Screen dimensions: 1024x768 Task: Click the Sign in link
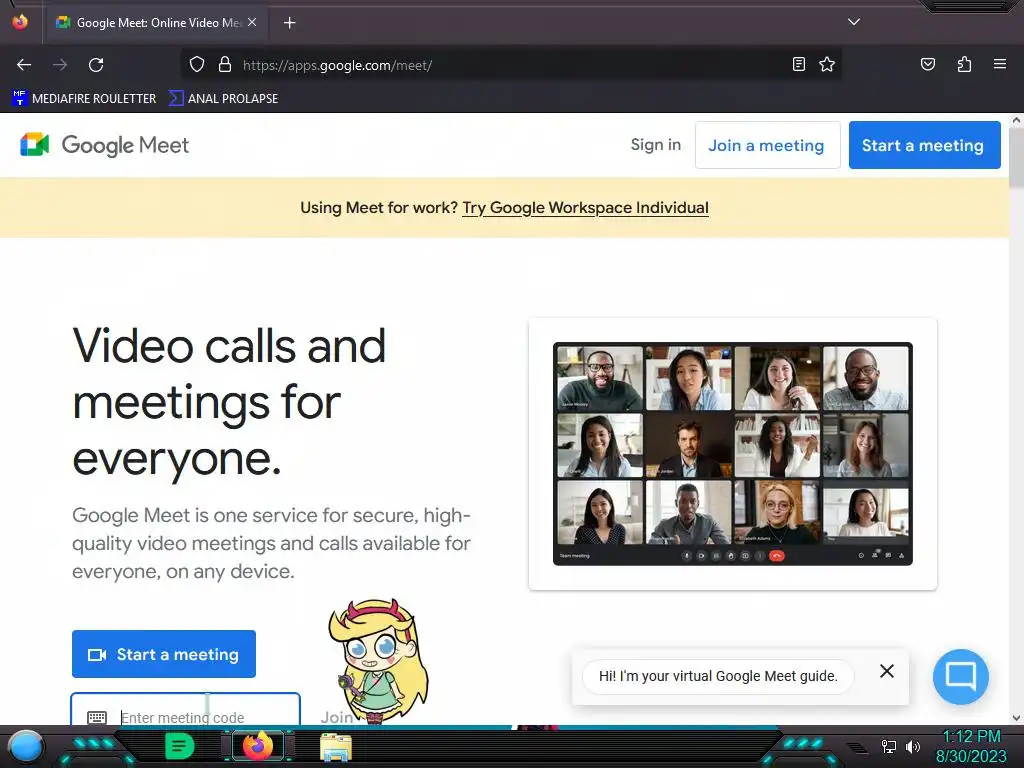pyautogui.click(x=656, y=144)
